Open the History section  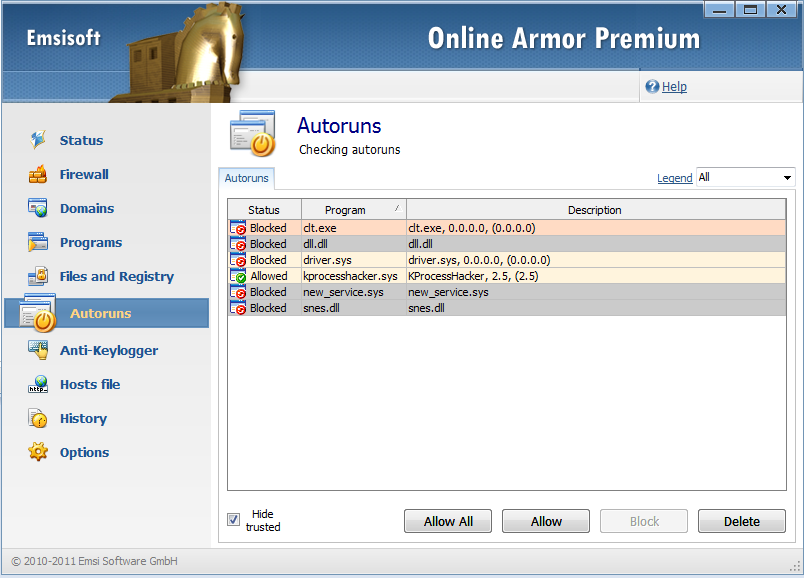(x=84, y=418)
